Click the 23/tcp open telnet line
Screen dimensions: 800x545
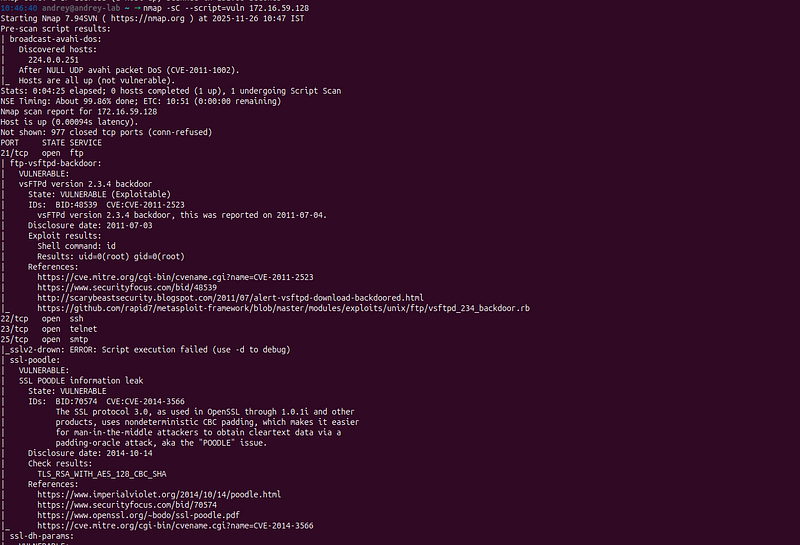(x=48, y=329)
